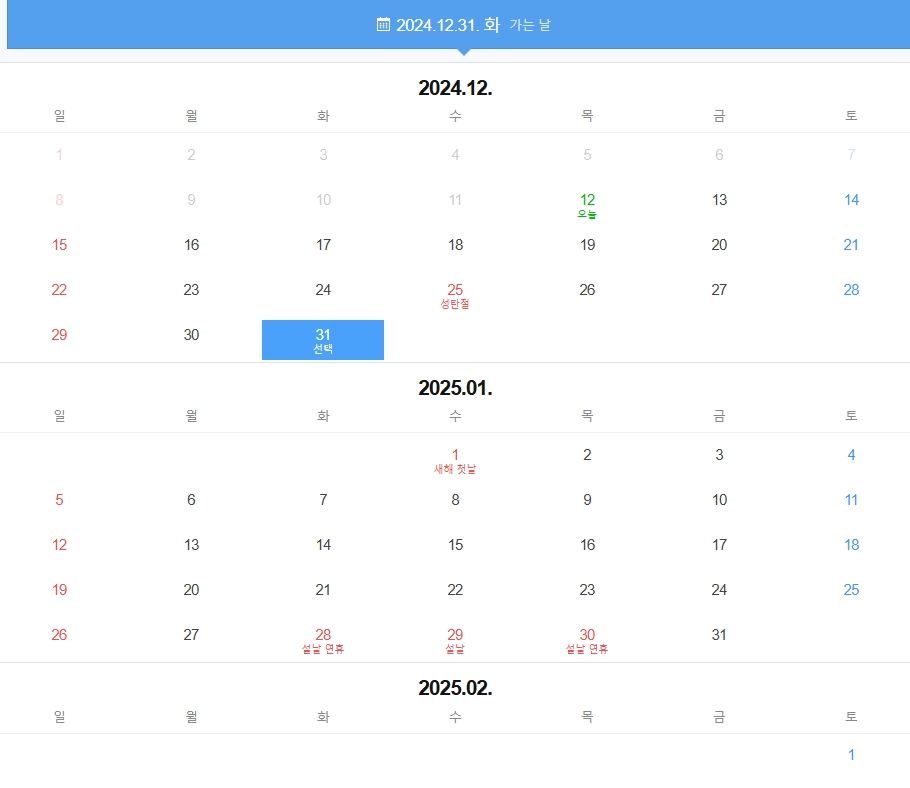Viewport: 910px width, 788px height.
Task: Select December 13, 2024
Action: 719,200
